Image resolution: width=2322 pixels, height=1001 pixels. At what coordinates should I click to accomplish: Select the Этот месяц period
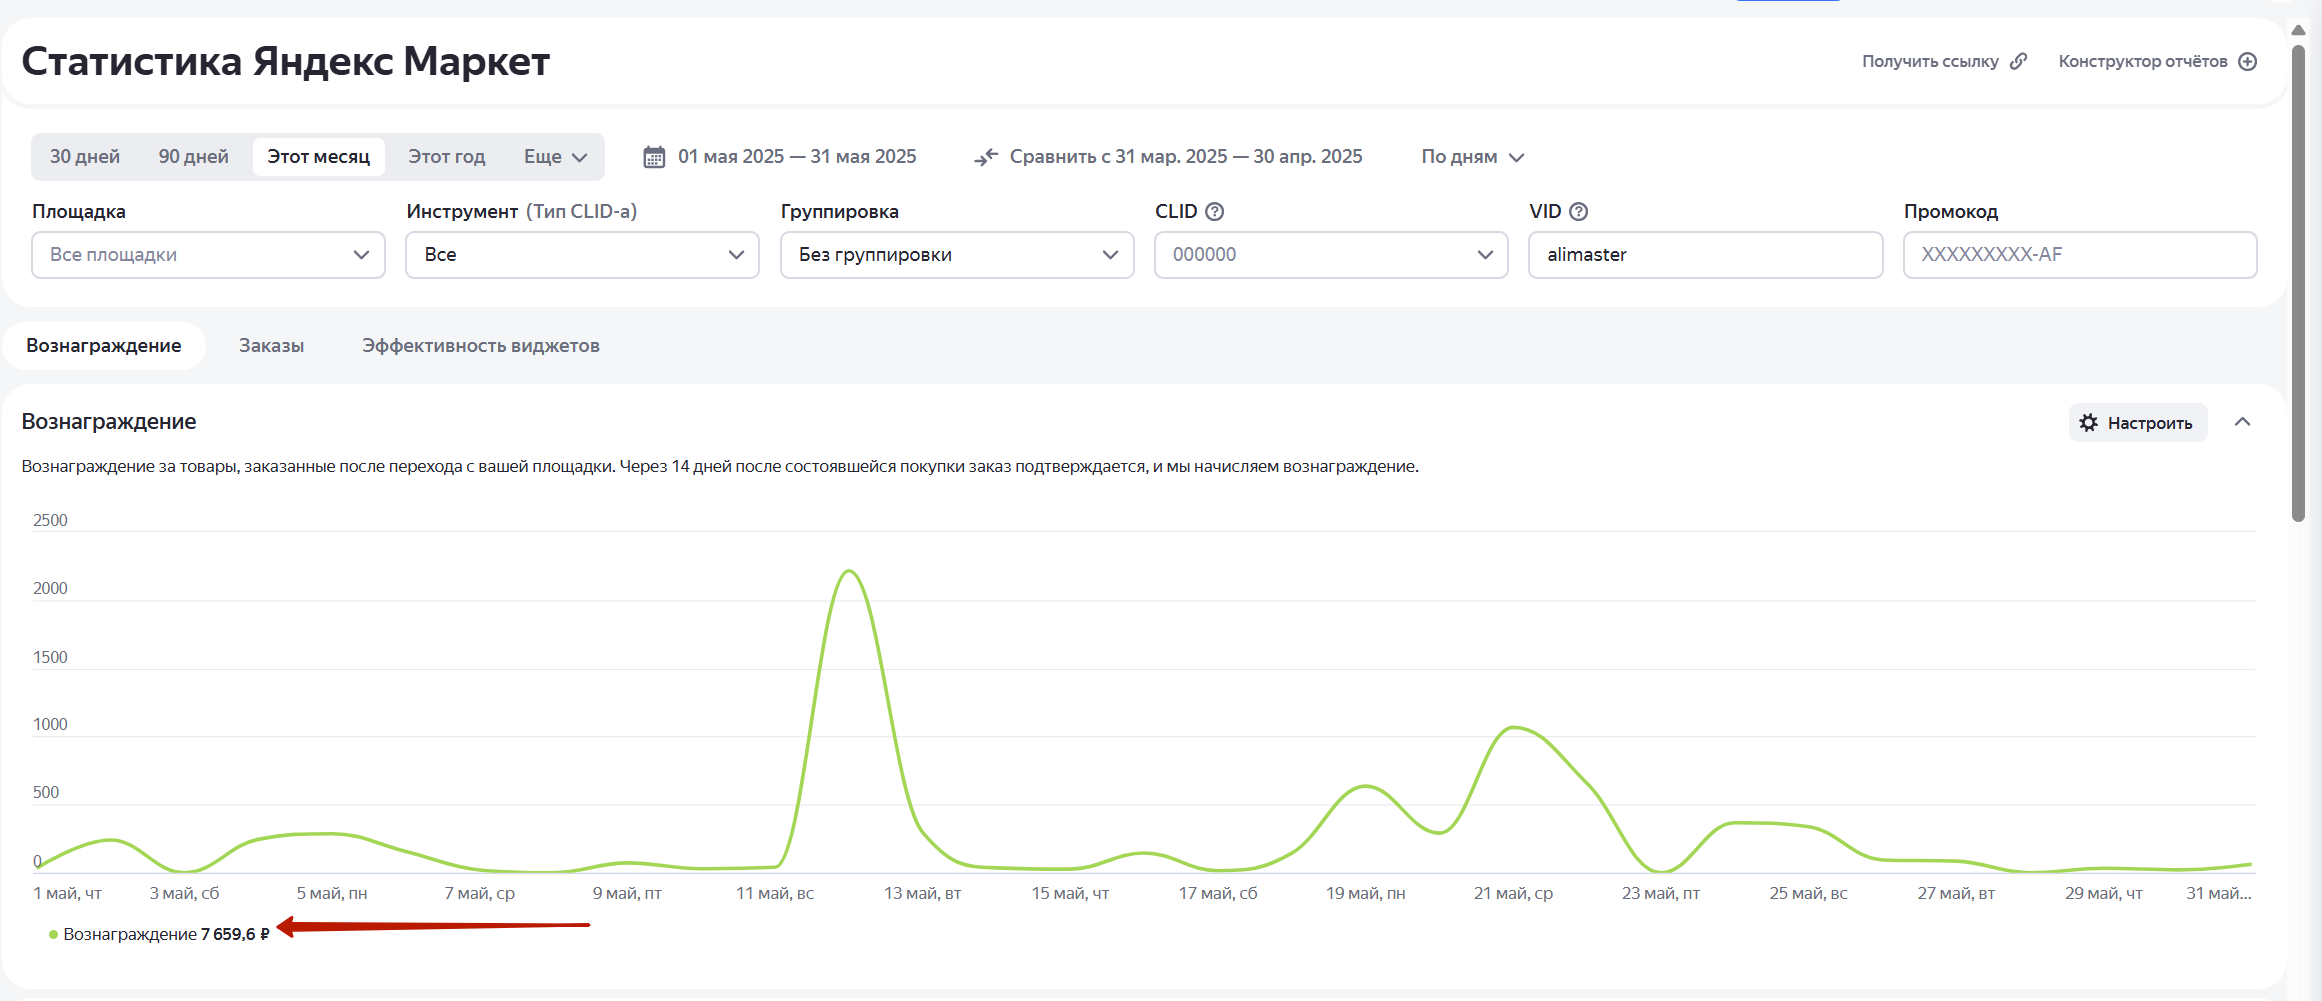pos(319,157)
